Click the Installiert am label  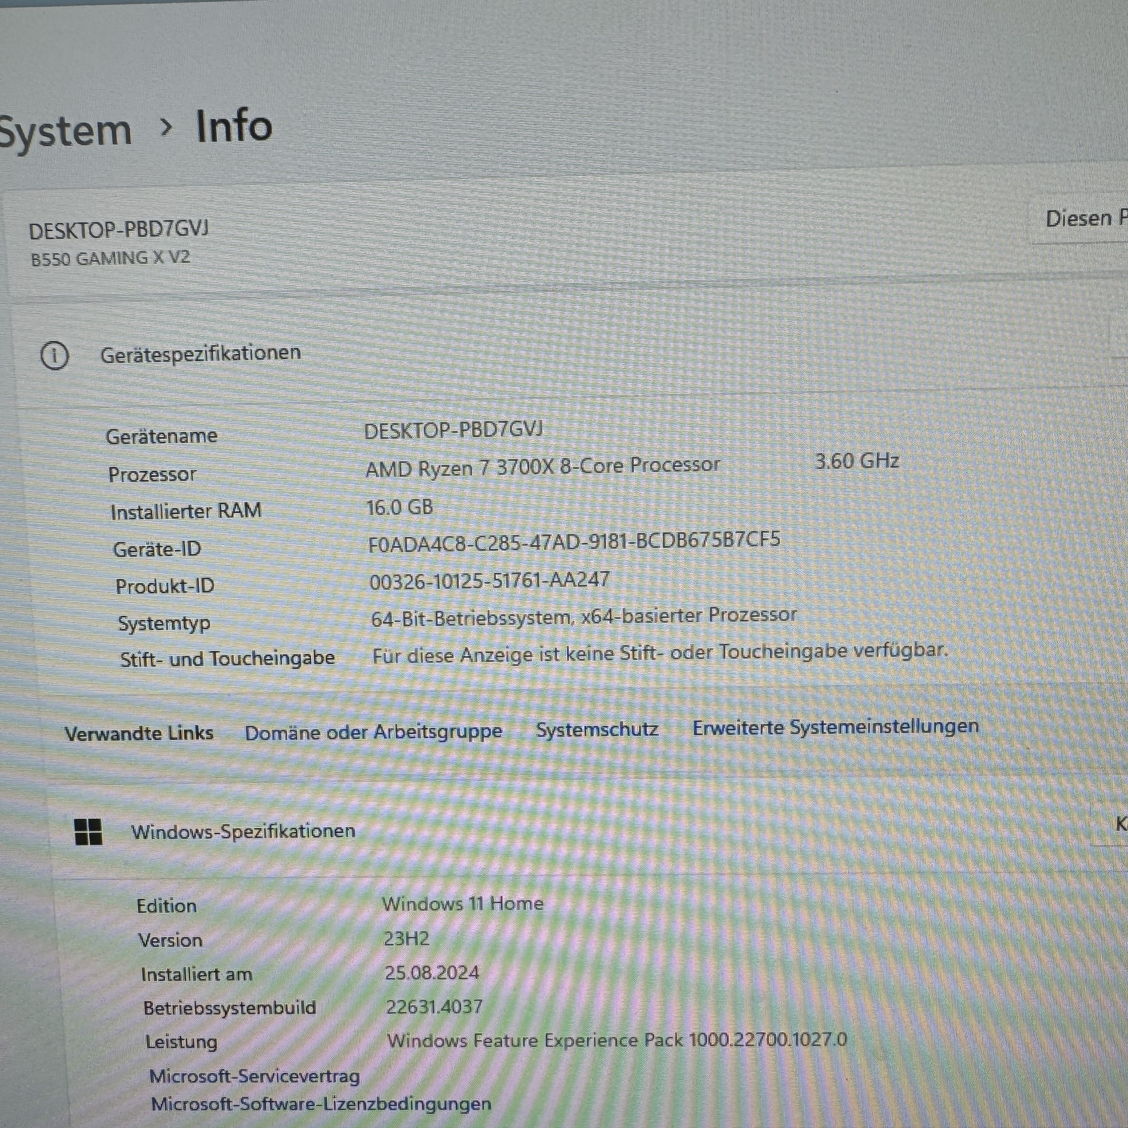(x=196, y=975)
